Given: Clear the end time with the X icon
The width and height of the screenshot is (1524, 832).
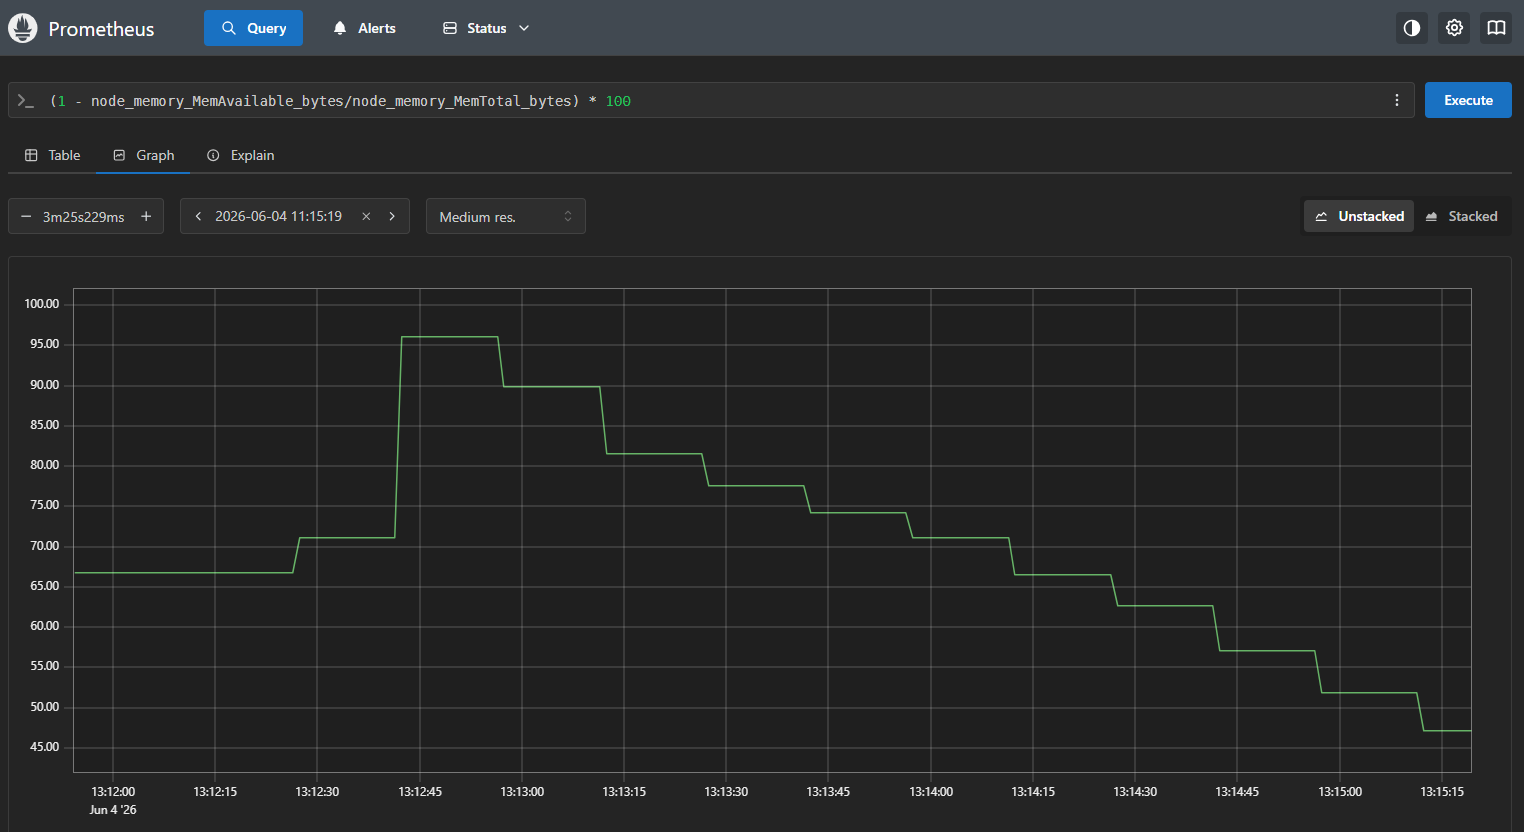Looking at the screenshot, I should tap(366, 216).
